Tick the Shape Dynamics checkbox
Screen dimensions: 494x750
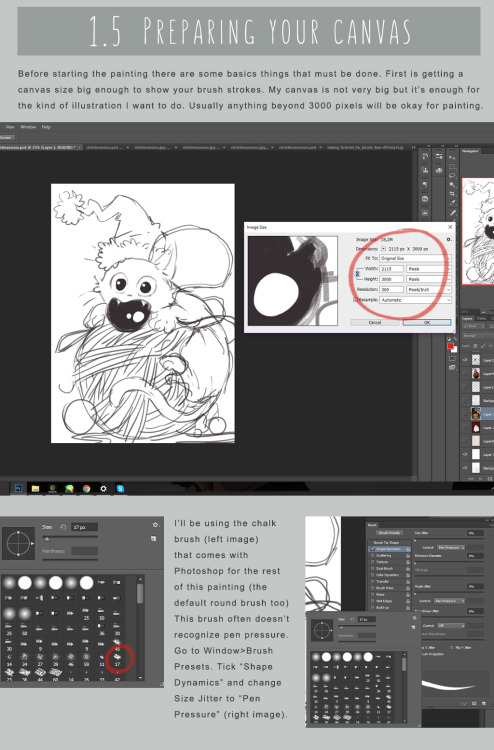(373, 549)
